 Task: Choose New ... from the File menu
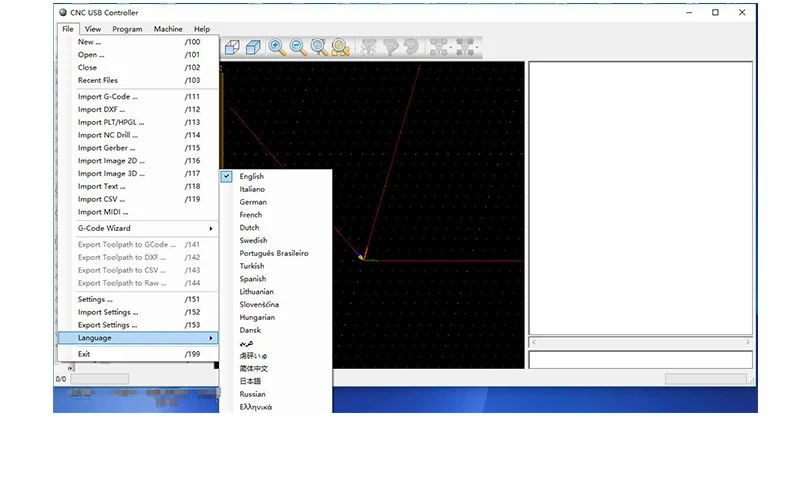(138, 42)
